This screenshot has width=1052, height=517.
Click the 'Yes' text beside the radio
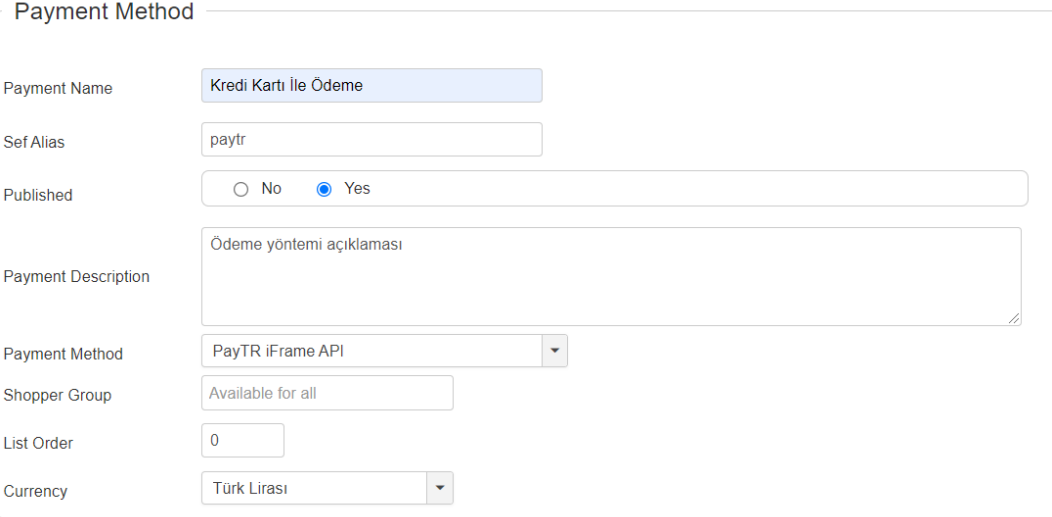[x=357, y=189]
